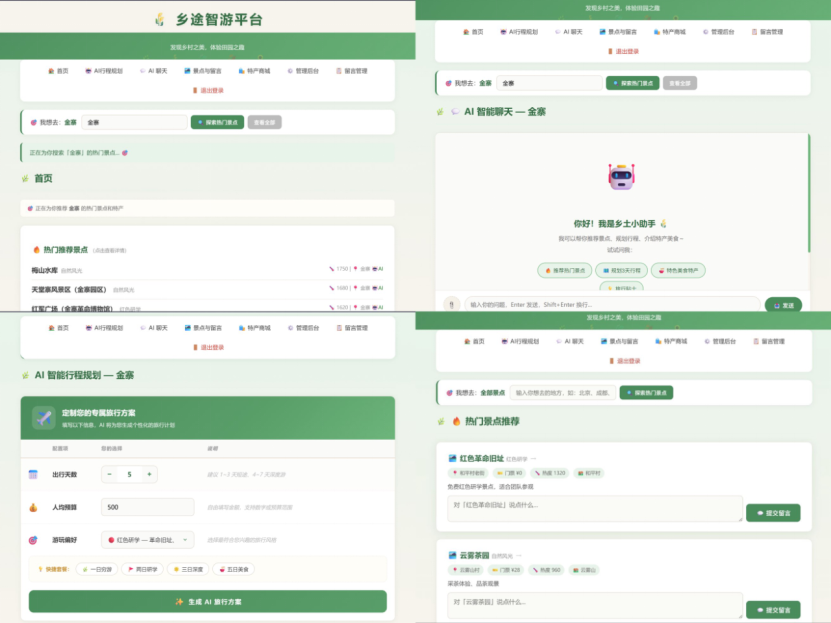Open AI 聊天 nav item in the home page panel
The image size is (831, 623).
pyautogui.click(x=154, y=71)
